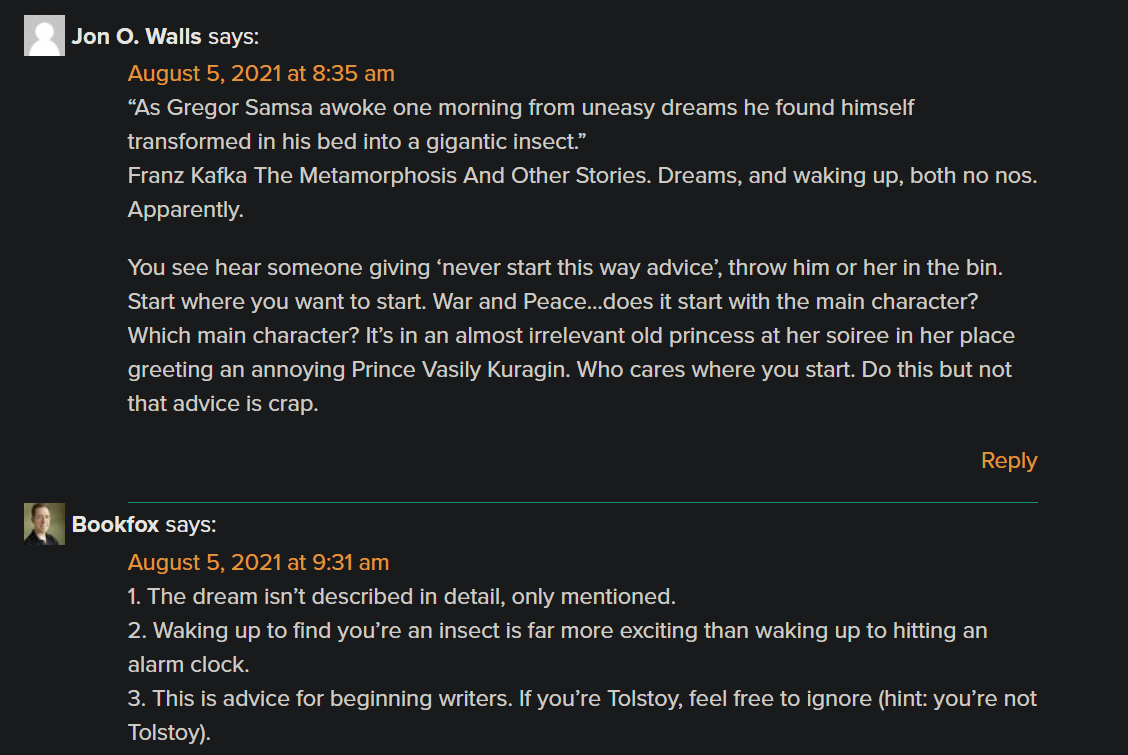
Task: Click Bookfox's first point about the dream
Action: tap(402, 597)
